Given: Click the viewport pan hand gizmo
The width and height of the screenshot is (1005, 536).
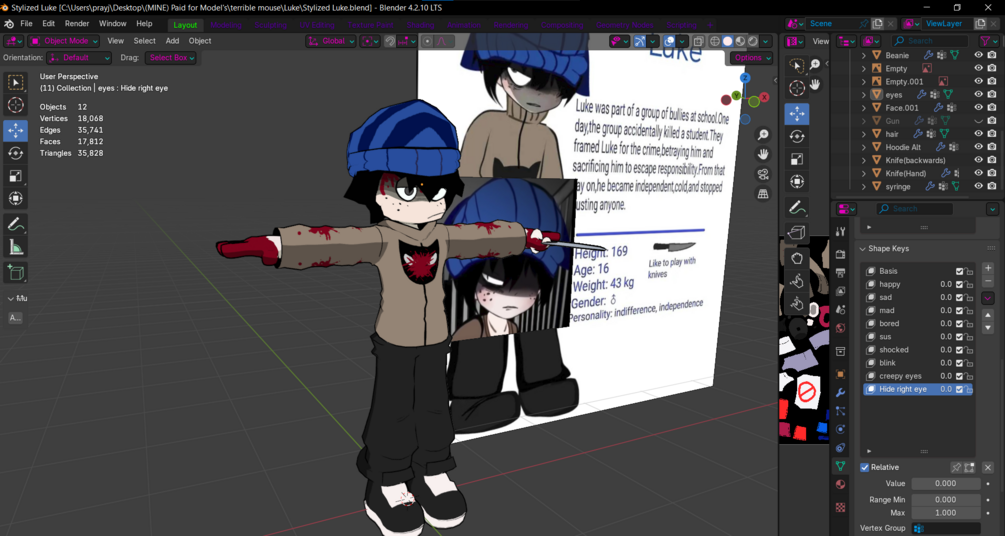Looking at the screenshot, I should click(763, 155).
